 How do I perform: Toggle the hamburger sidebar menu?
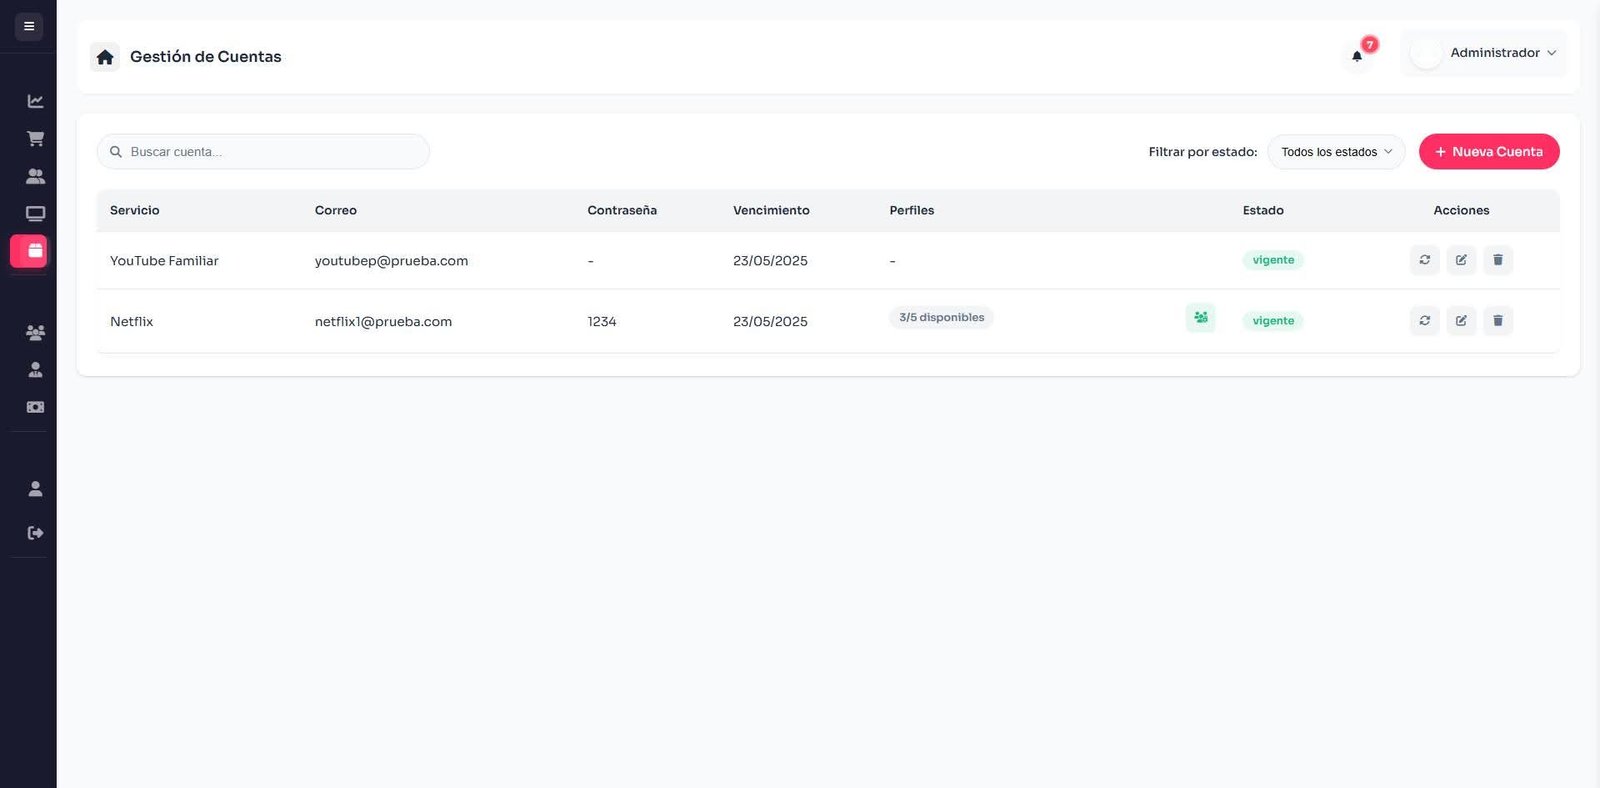[29, 26]
